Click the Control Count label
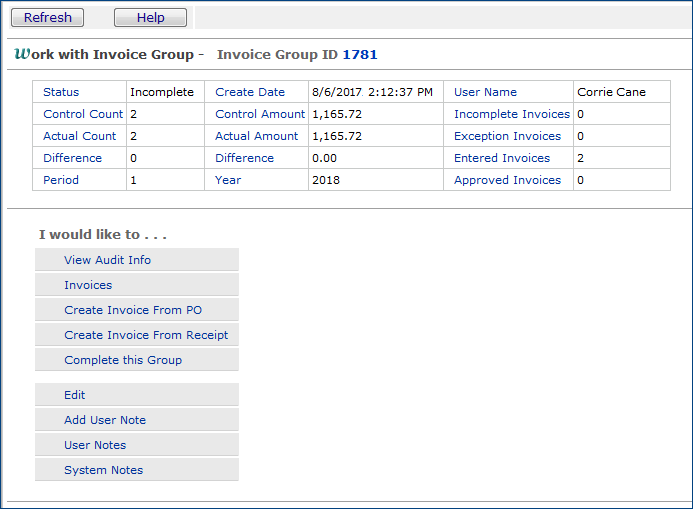This screenshot has height=509, width=693. [83, 114]
